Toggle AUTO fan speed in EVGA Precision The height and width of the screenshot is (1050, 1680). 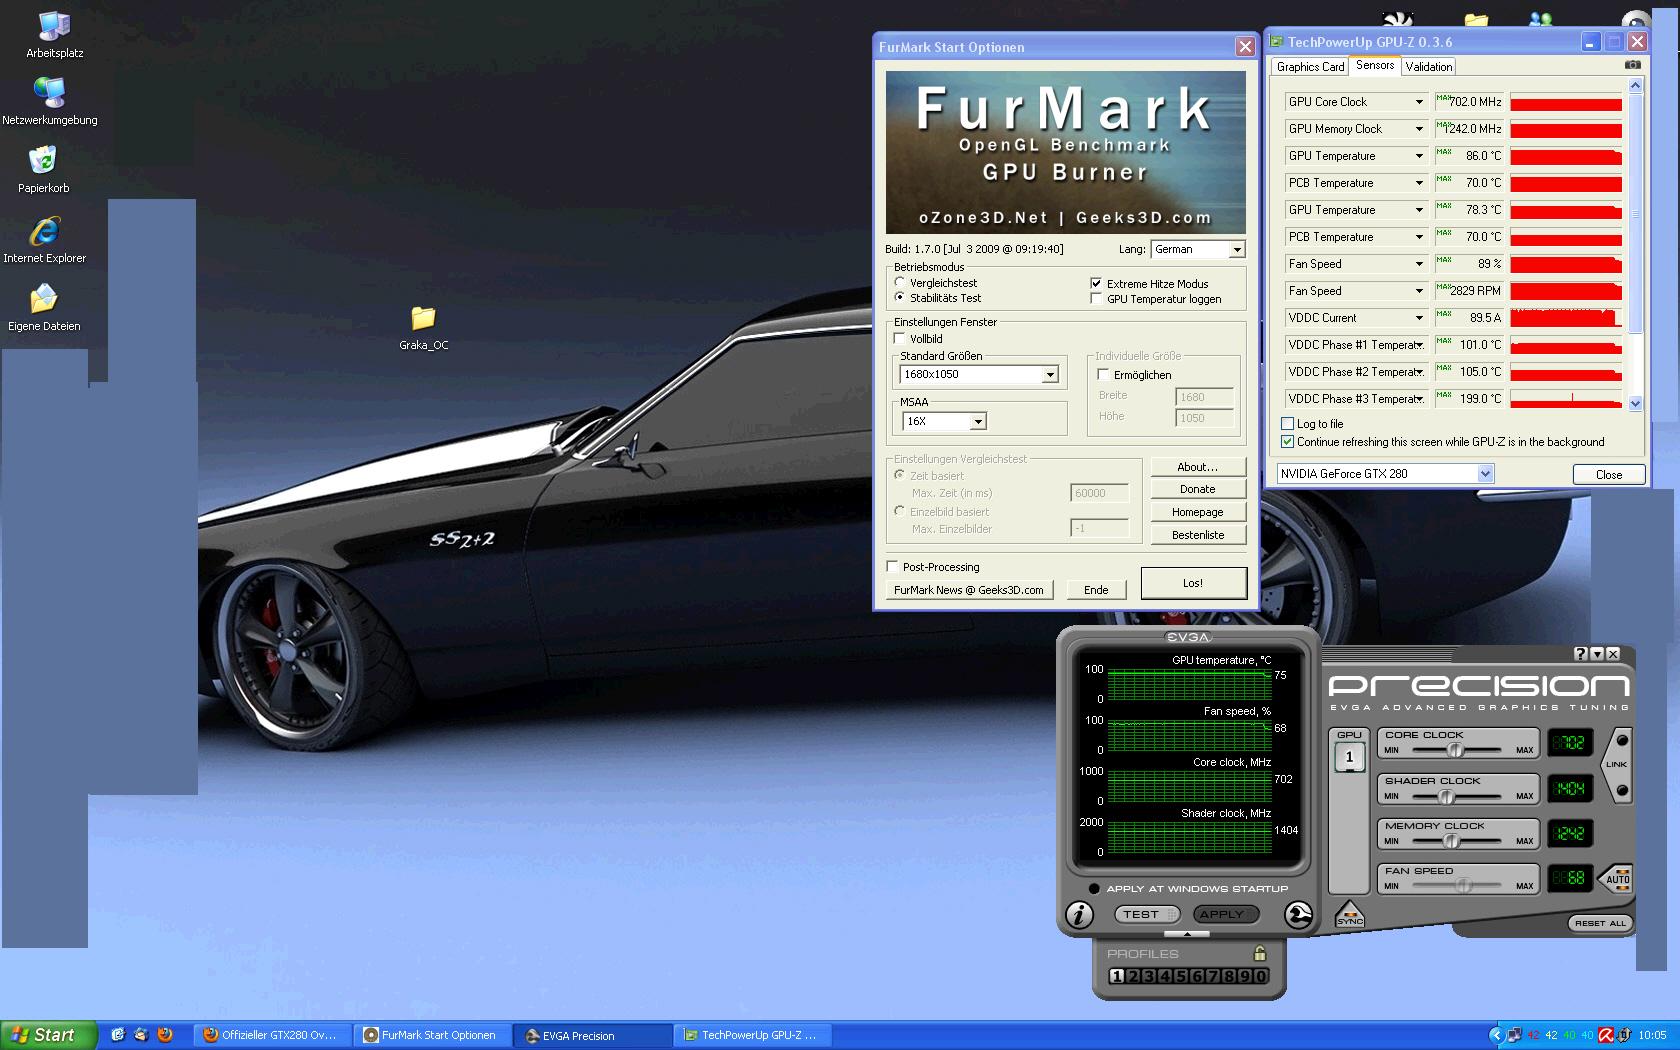(x=1617, y=879)
